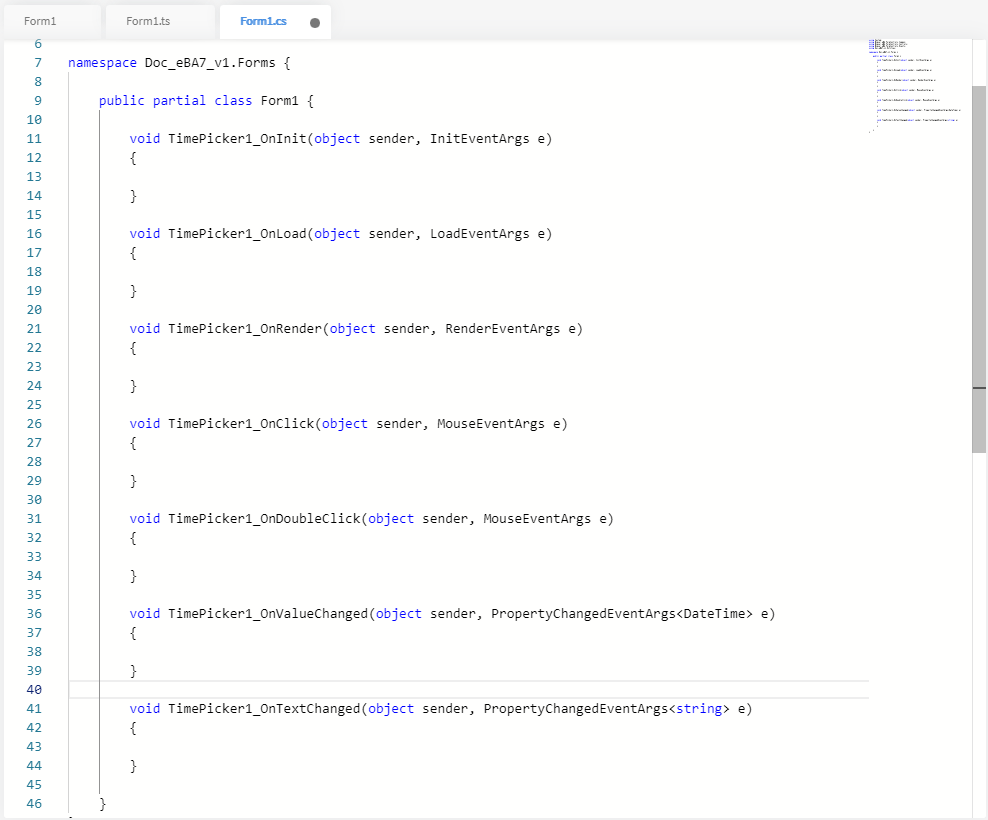This screenshot has width=988, height=820.
Task: Click the DateTime type in line 36
Action: point(718,613)
